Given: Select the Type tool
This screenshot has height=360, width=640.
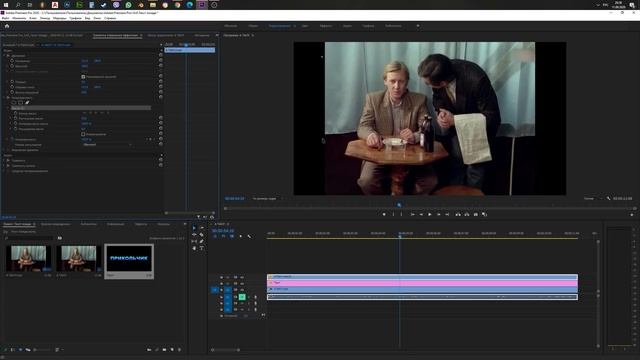Looking at the screenshot, I should [202, 248].
